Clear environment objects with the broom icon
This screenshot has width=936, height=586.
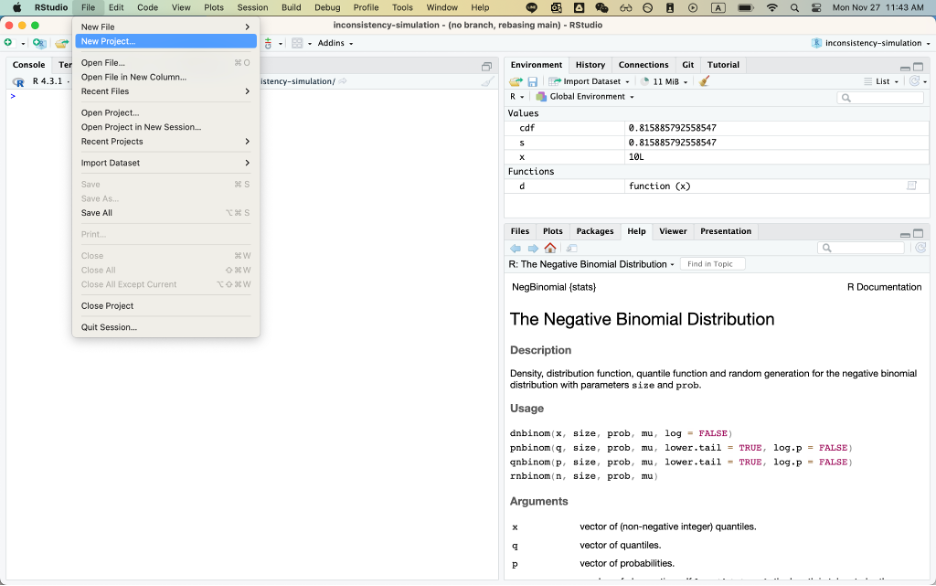704,81
